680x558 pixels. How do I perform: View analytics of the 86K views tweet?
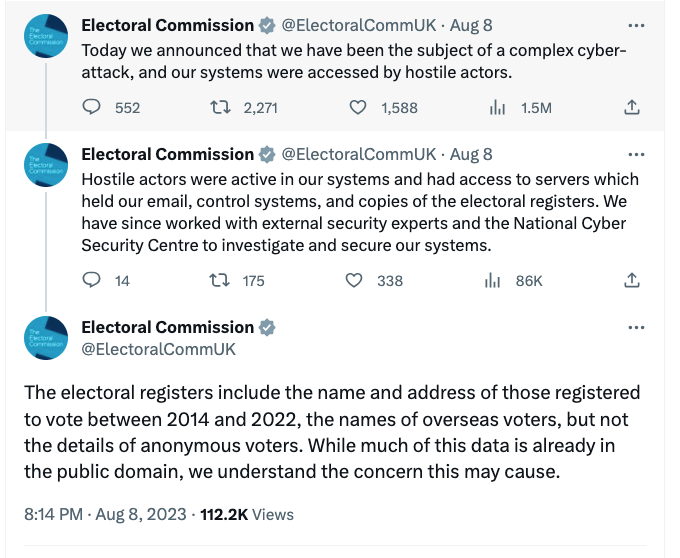tap(492, 281)
